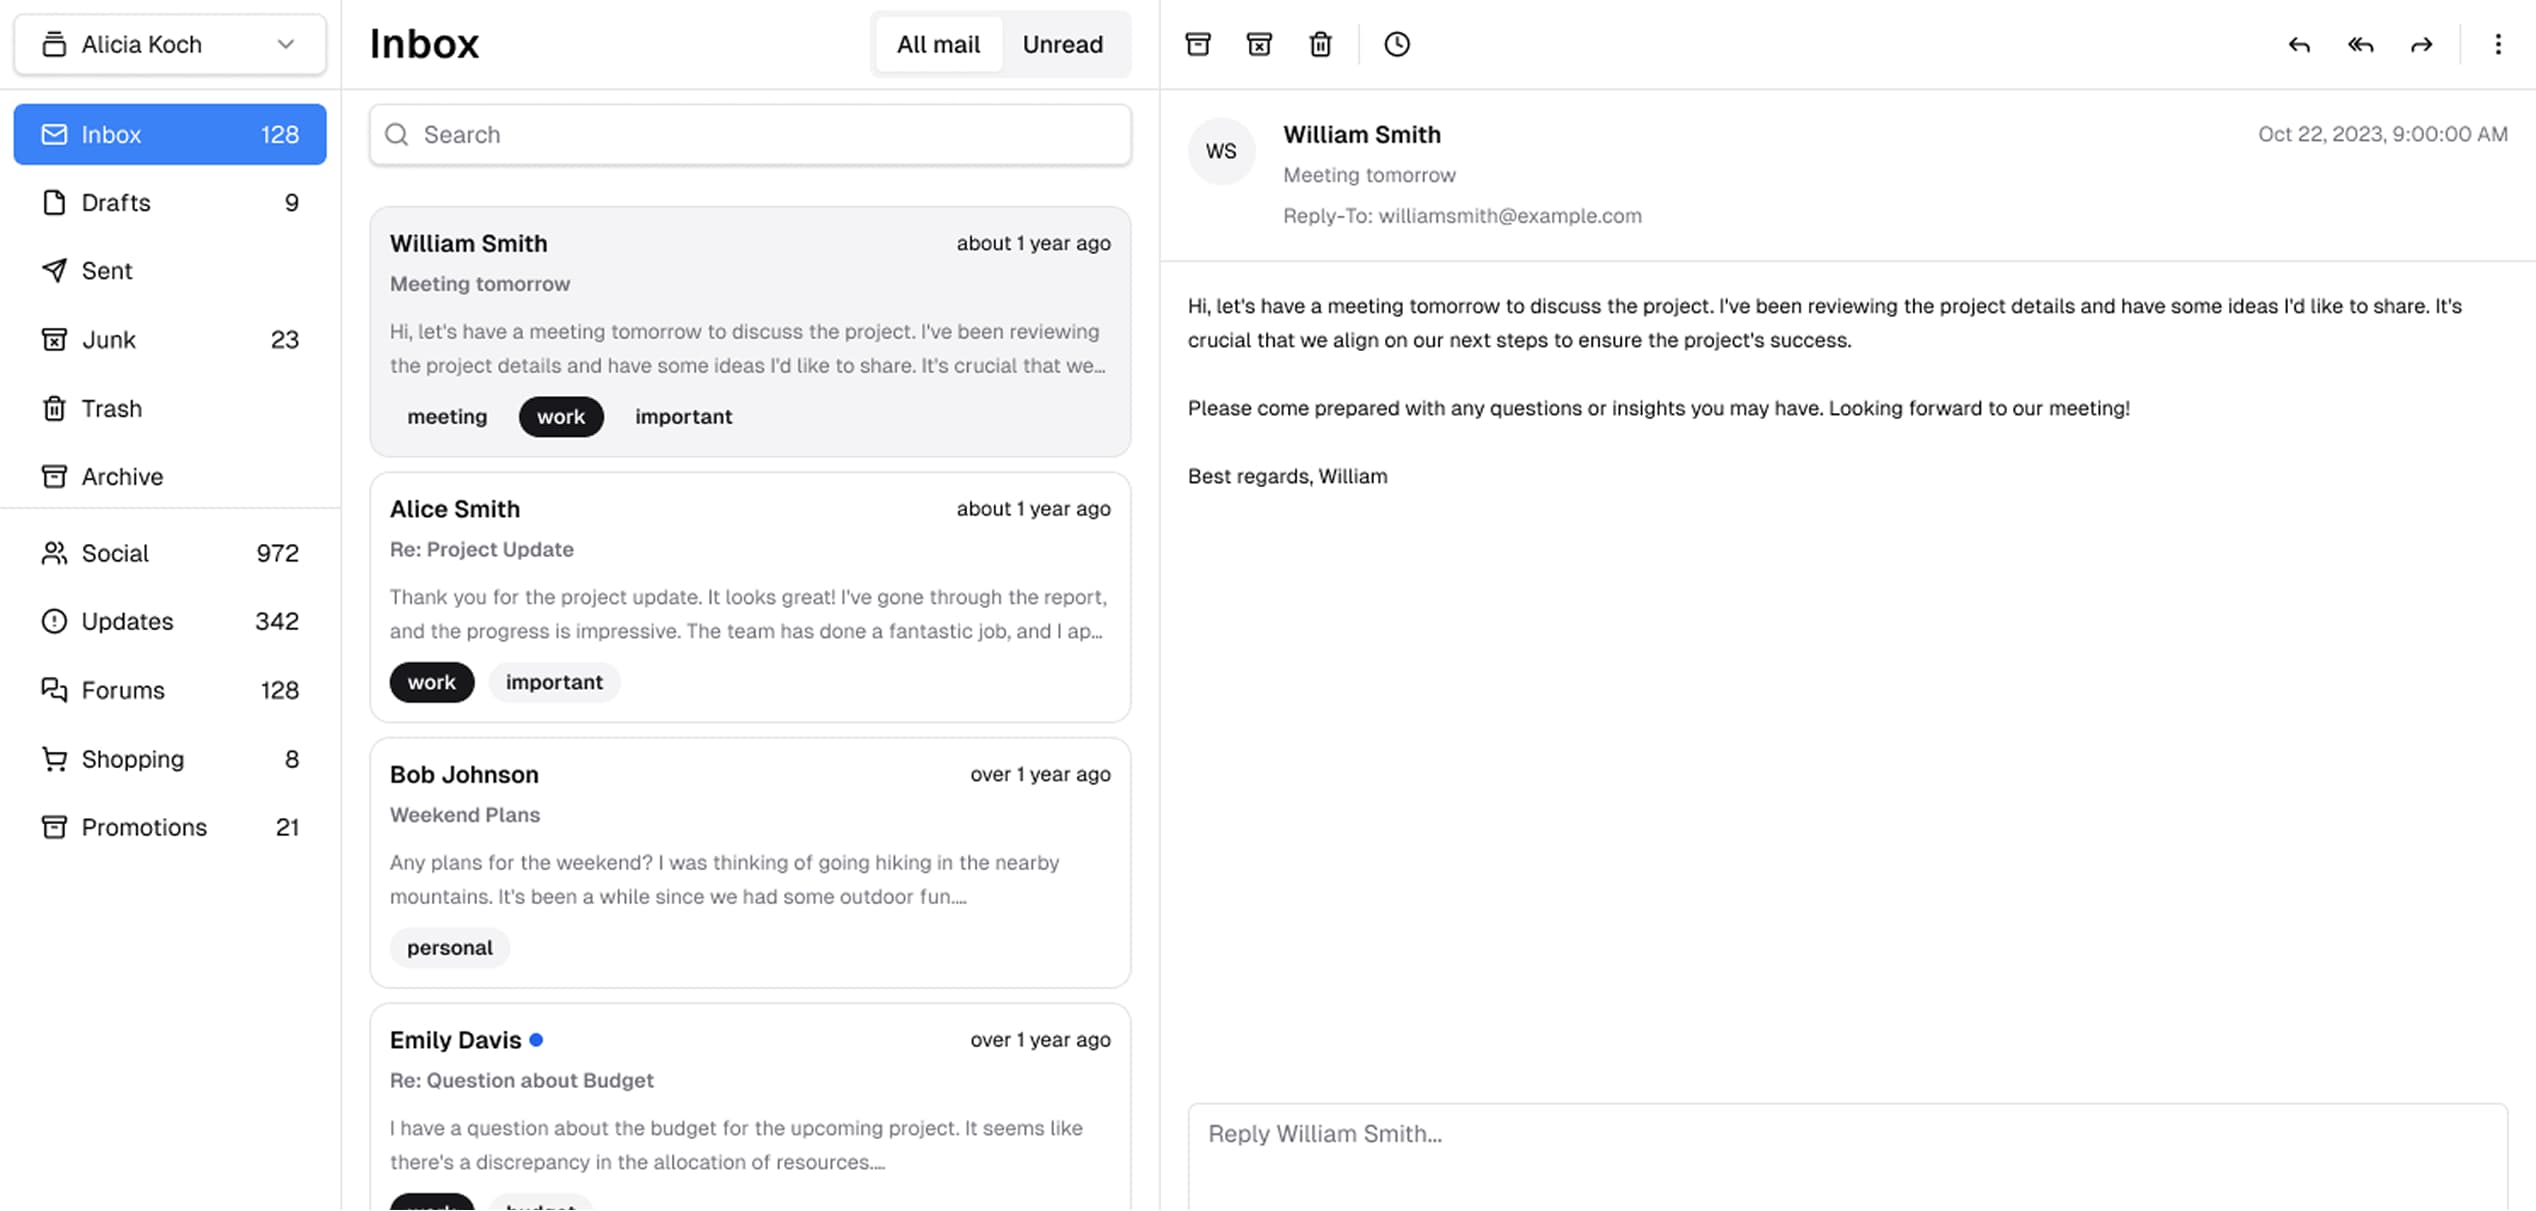Open the Social category with 972 items
This screenshot has height=1211, width=2536.
click(170, 553)
